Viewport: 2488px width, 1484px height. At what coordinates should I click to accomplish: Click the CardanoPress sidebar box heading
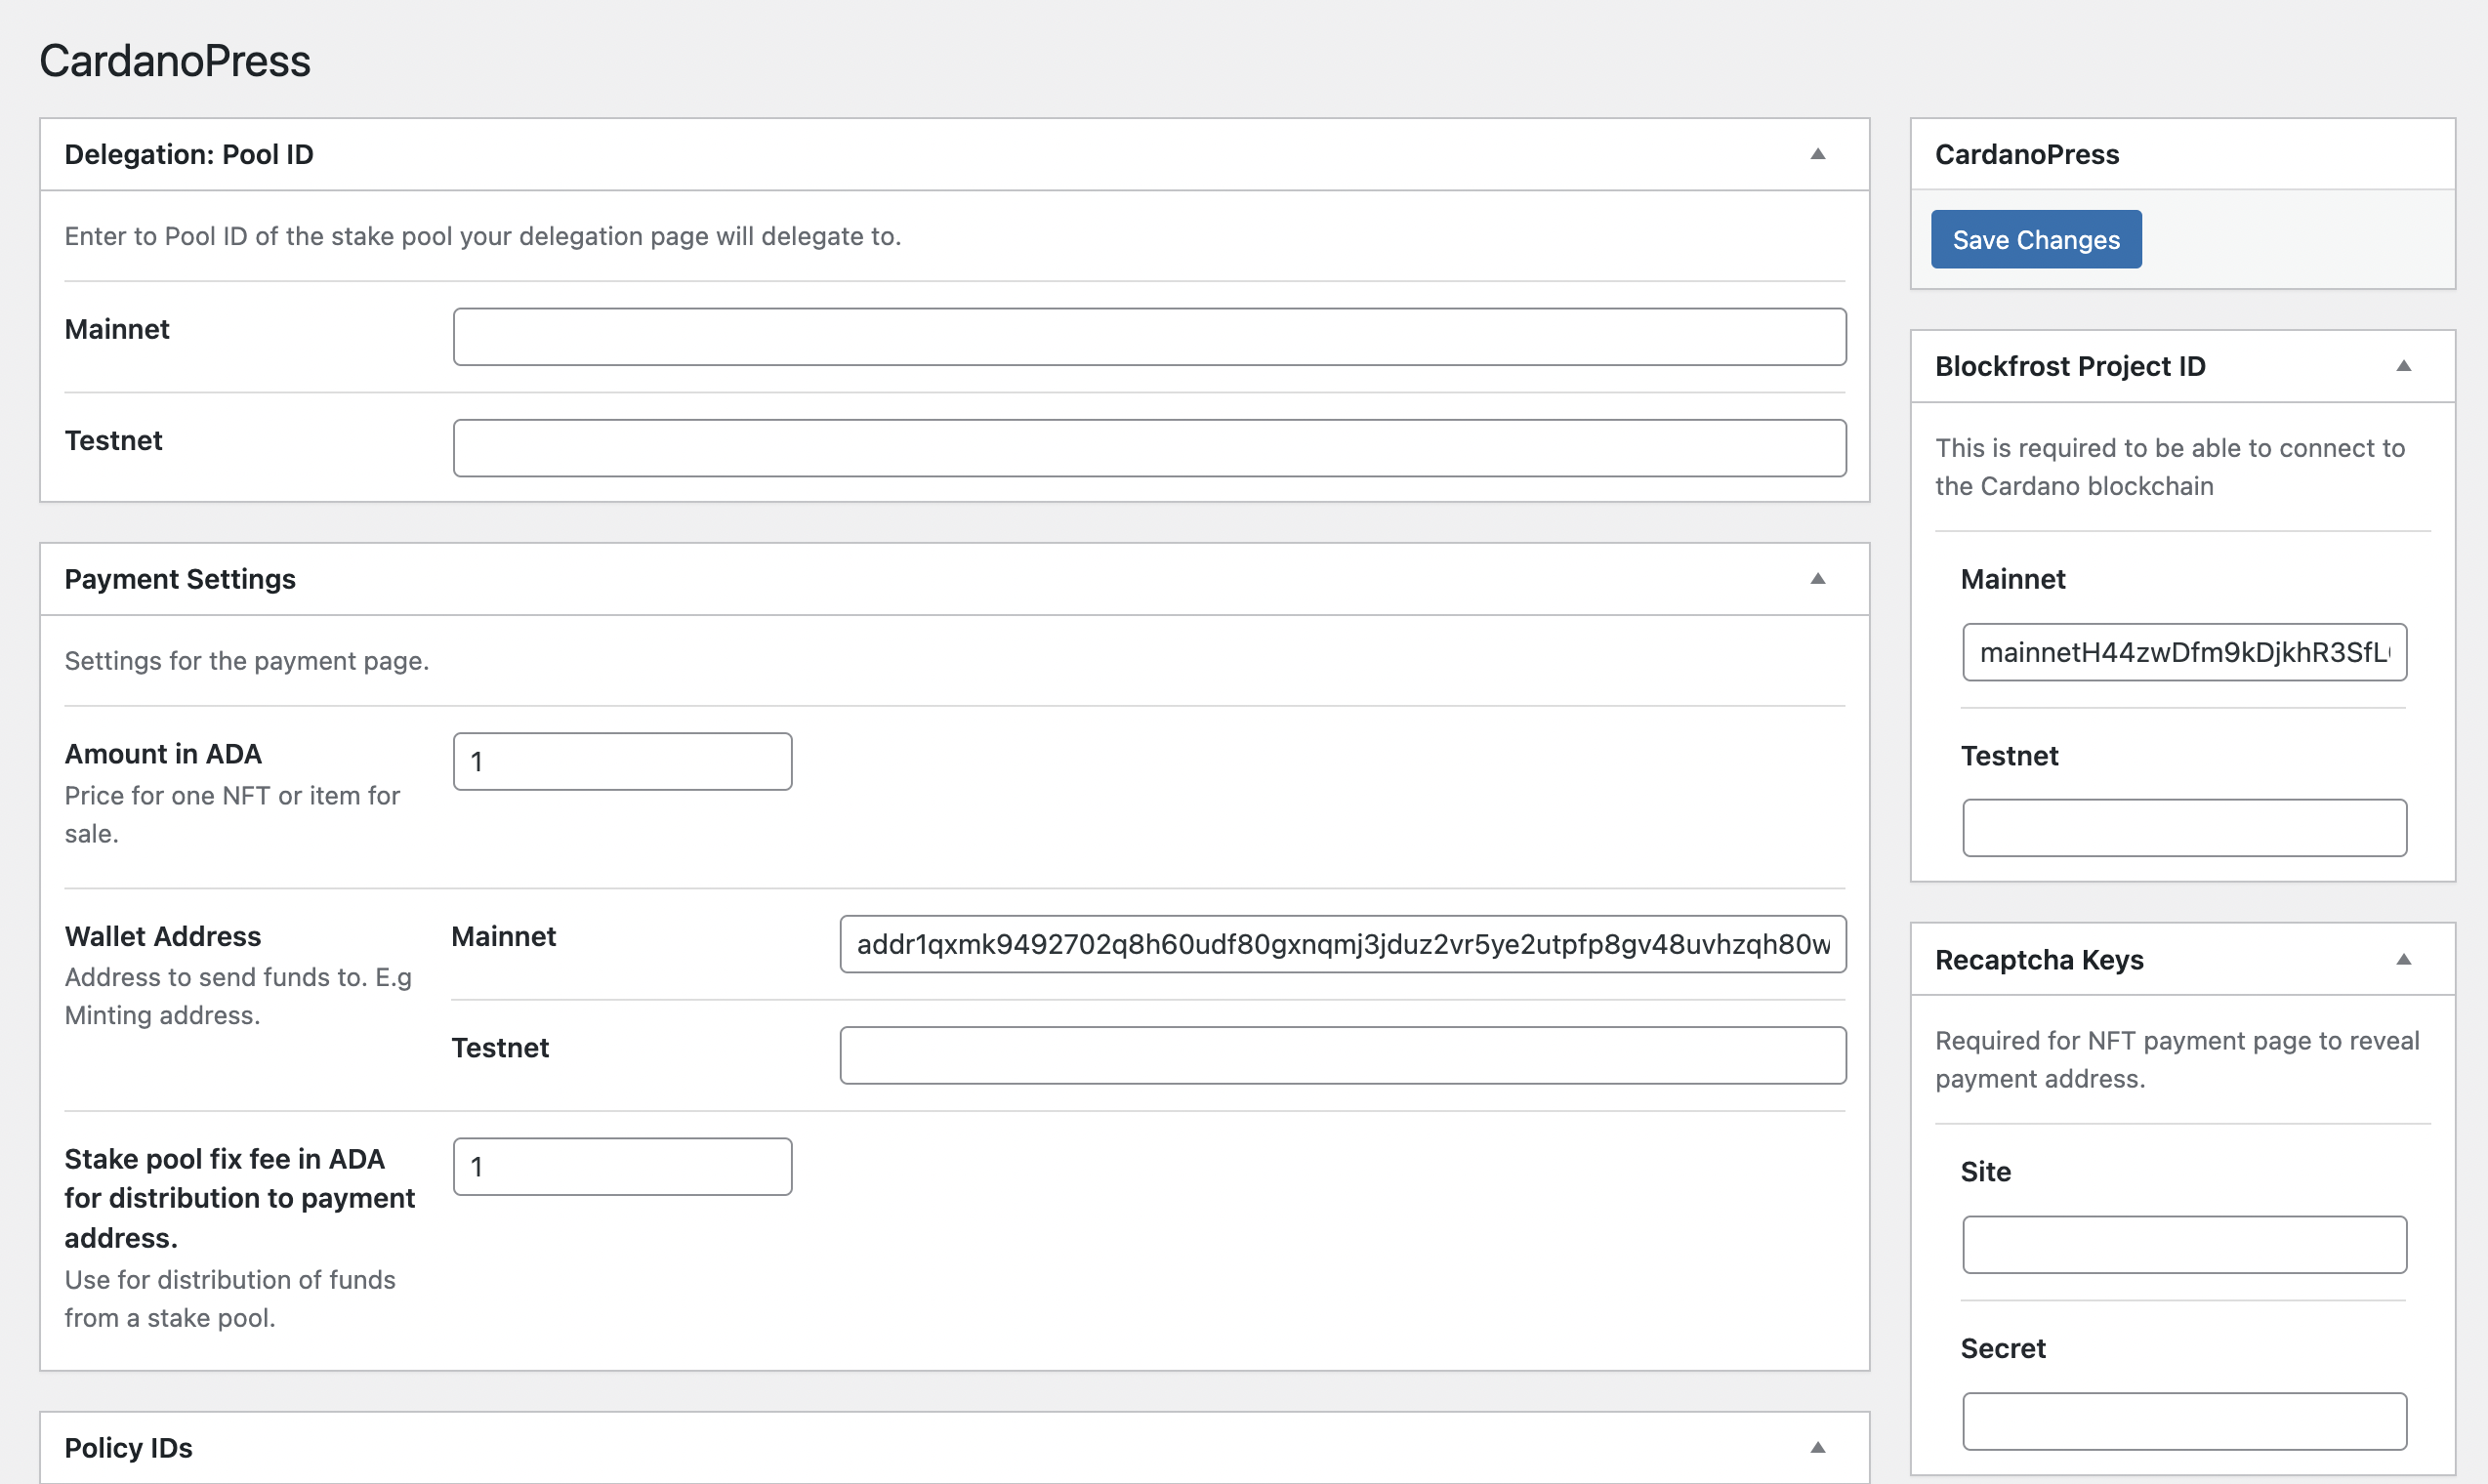coord(2026,154)
